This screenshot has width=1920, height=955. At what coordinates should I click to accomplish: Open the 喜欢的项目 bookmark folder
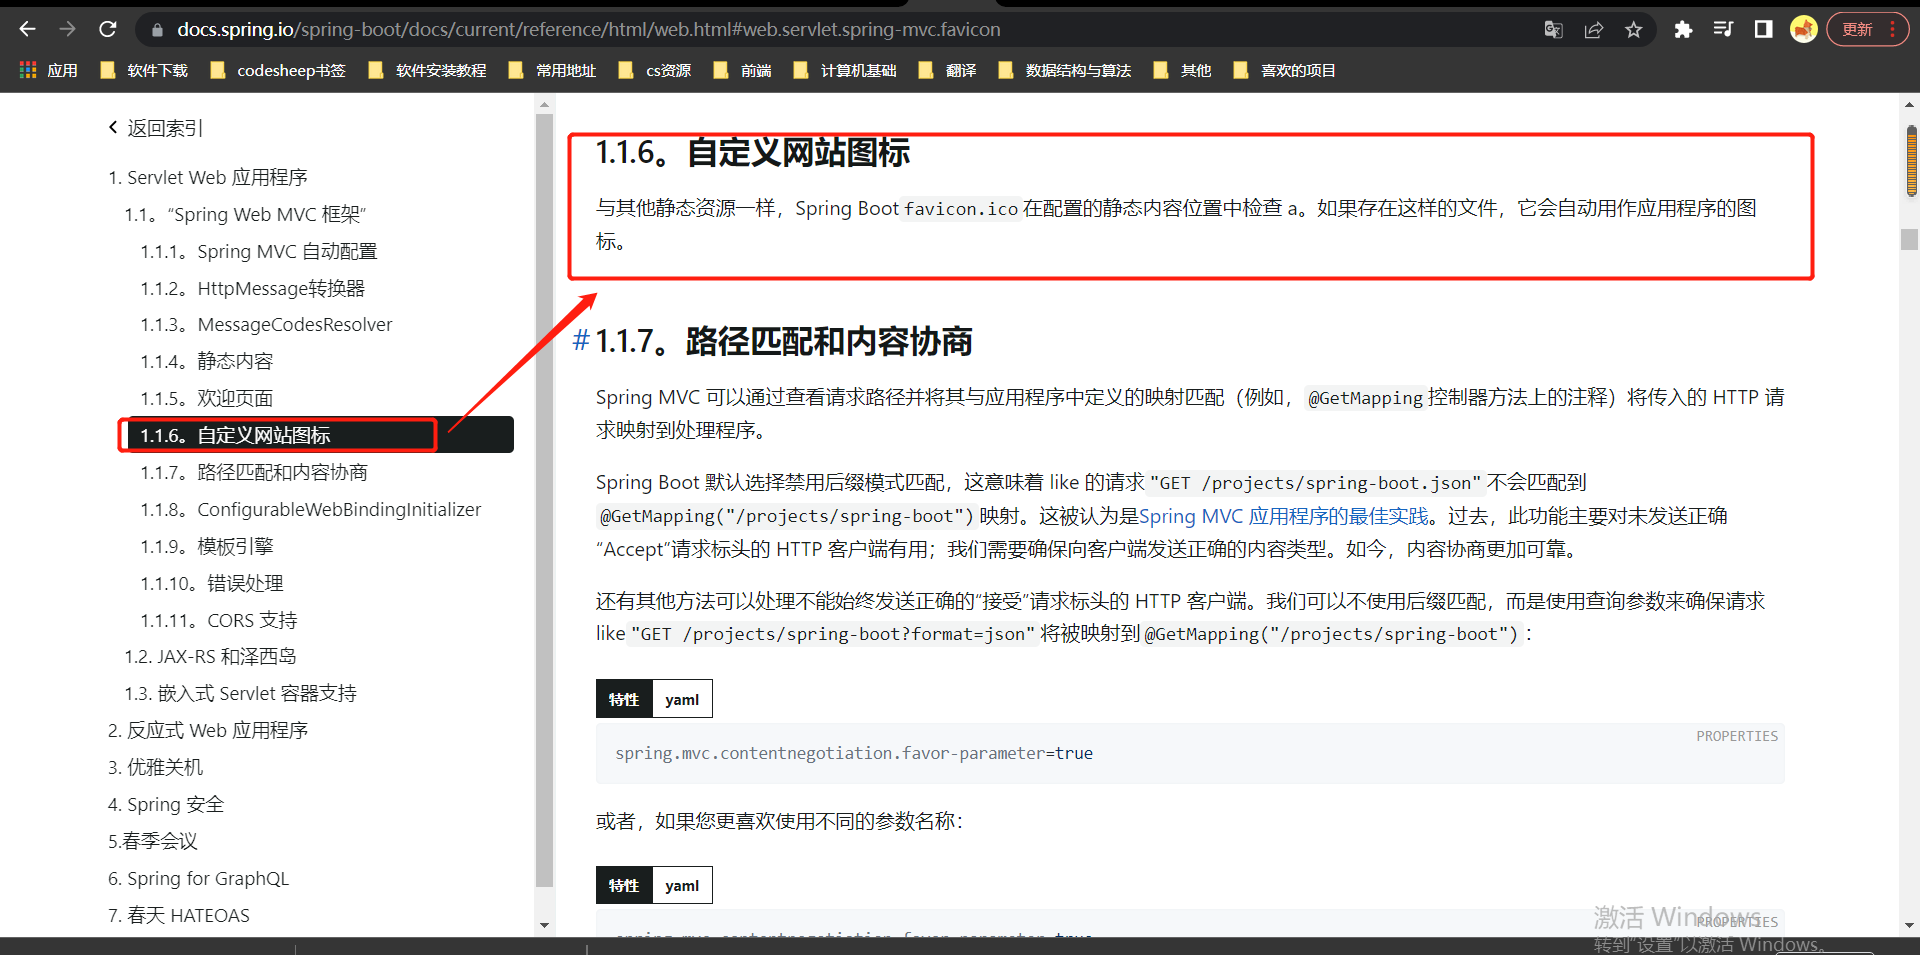point(1285,70)
